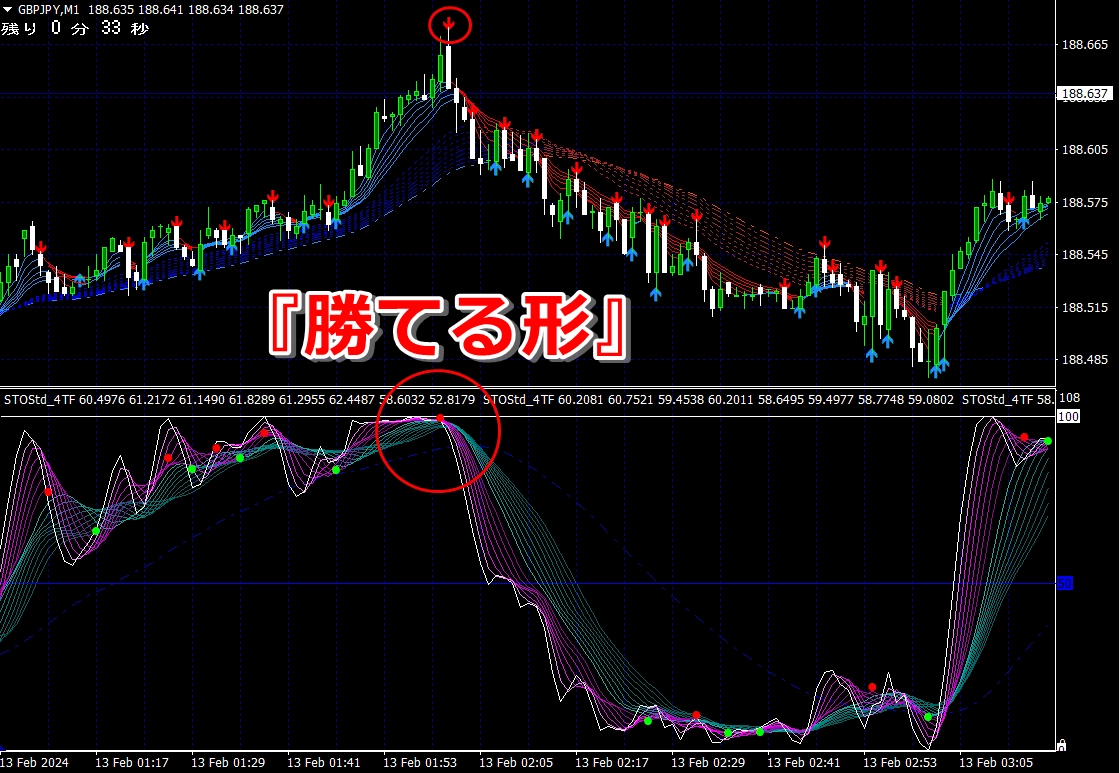Click the lowest blue up arrow near 02:53

point(935,370)
